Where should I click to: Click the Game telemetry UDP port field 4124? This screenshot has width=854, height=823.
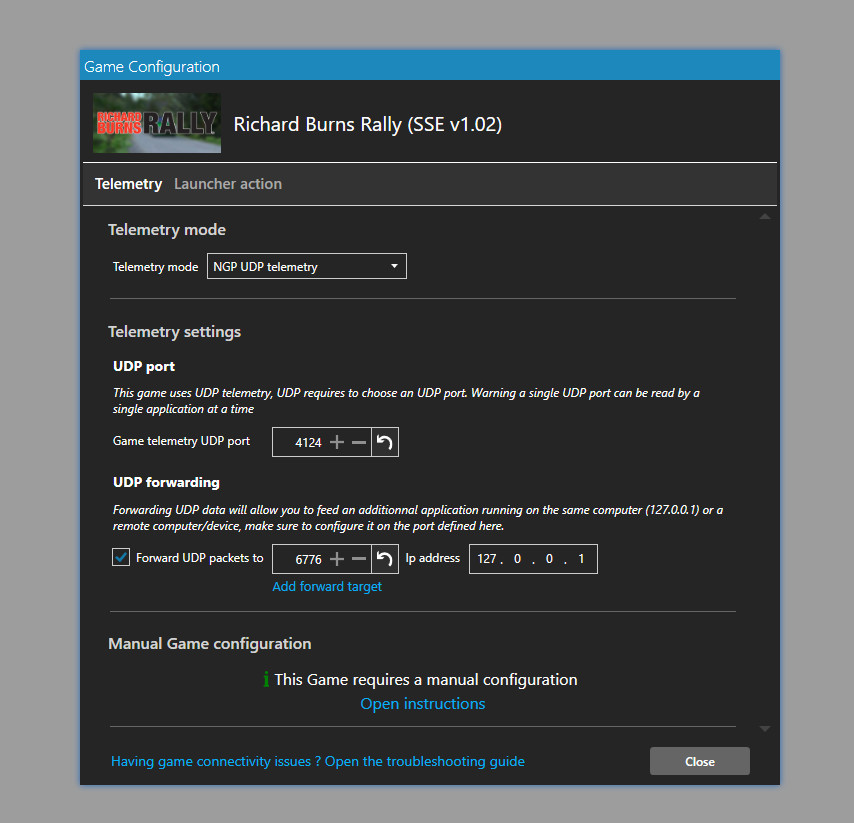point(308,442)
